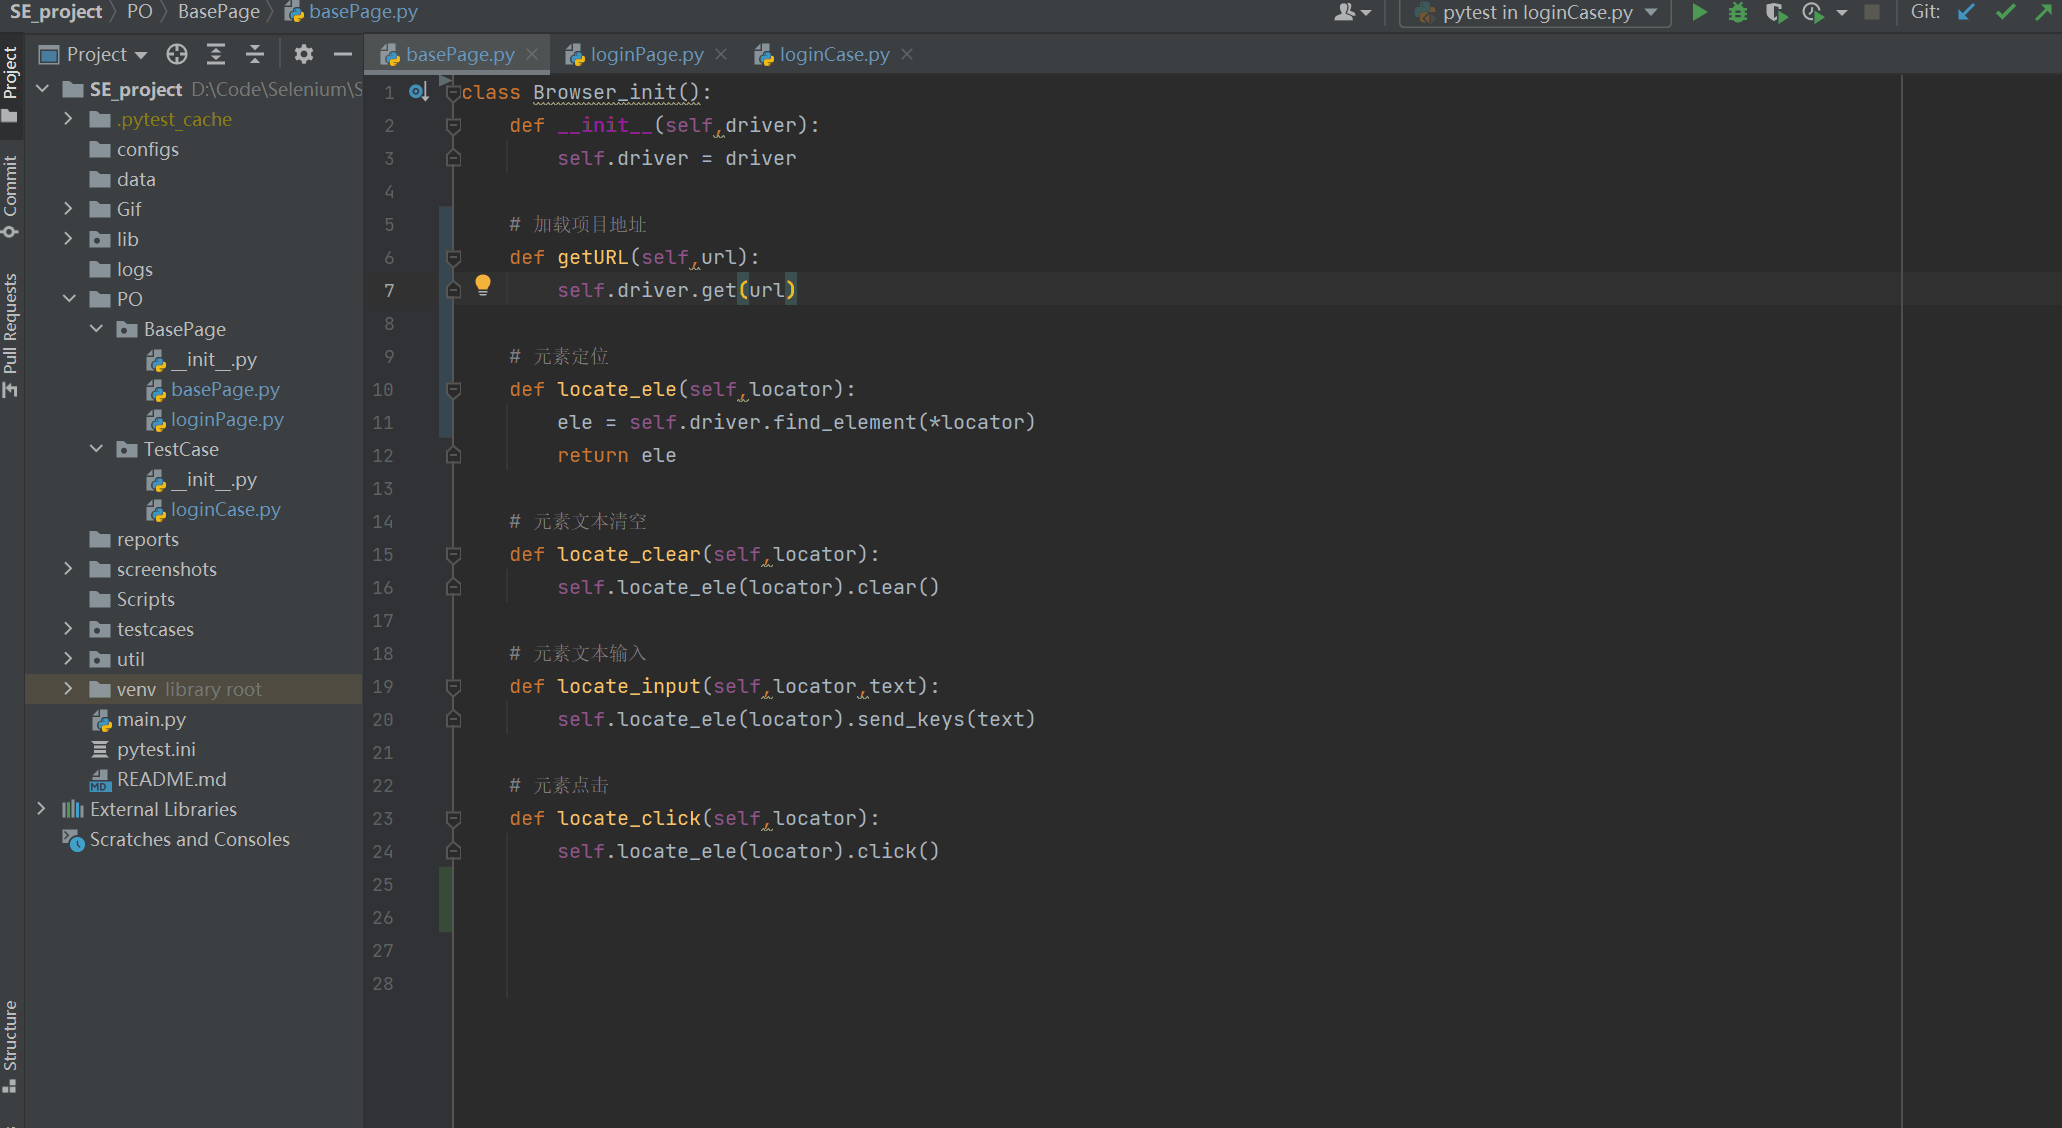Image resolution: width=2062 pixels, height=1128 pixels.
Task: Toggle fold marker for locate_click method
Action: (x=453, y=818)
